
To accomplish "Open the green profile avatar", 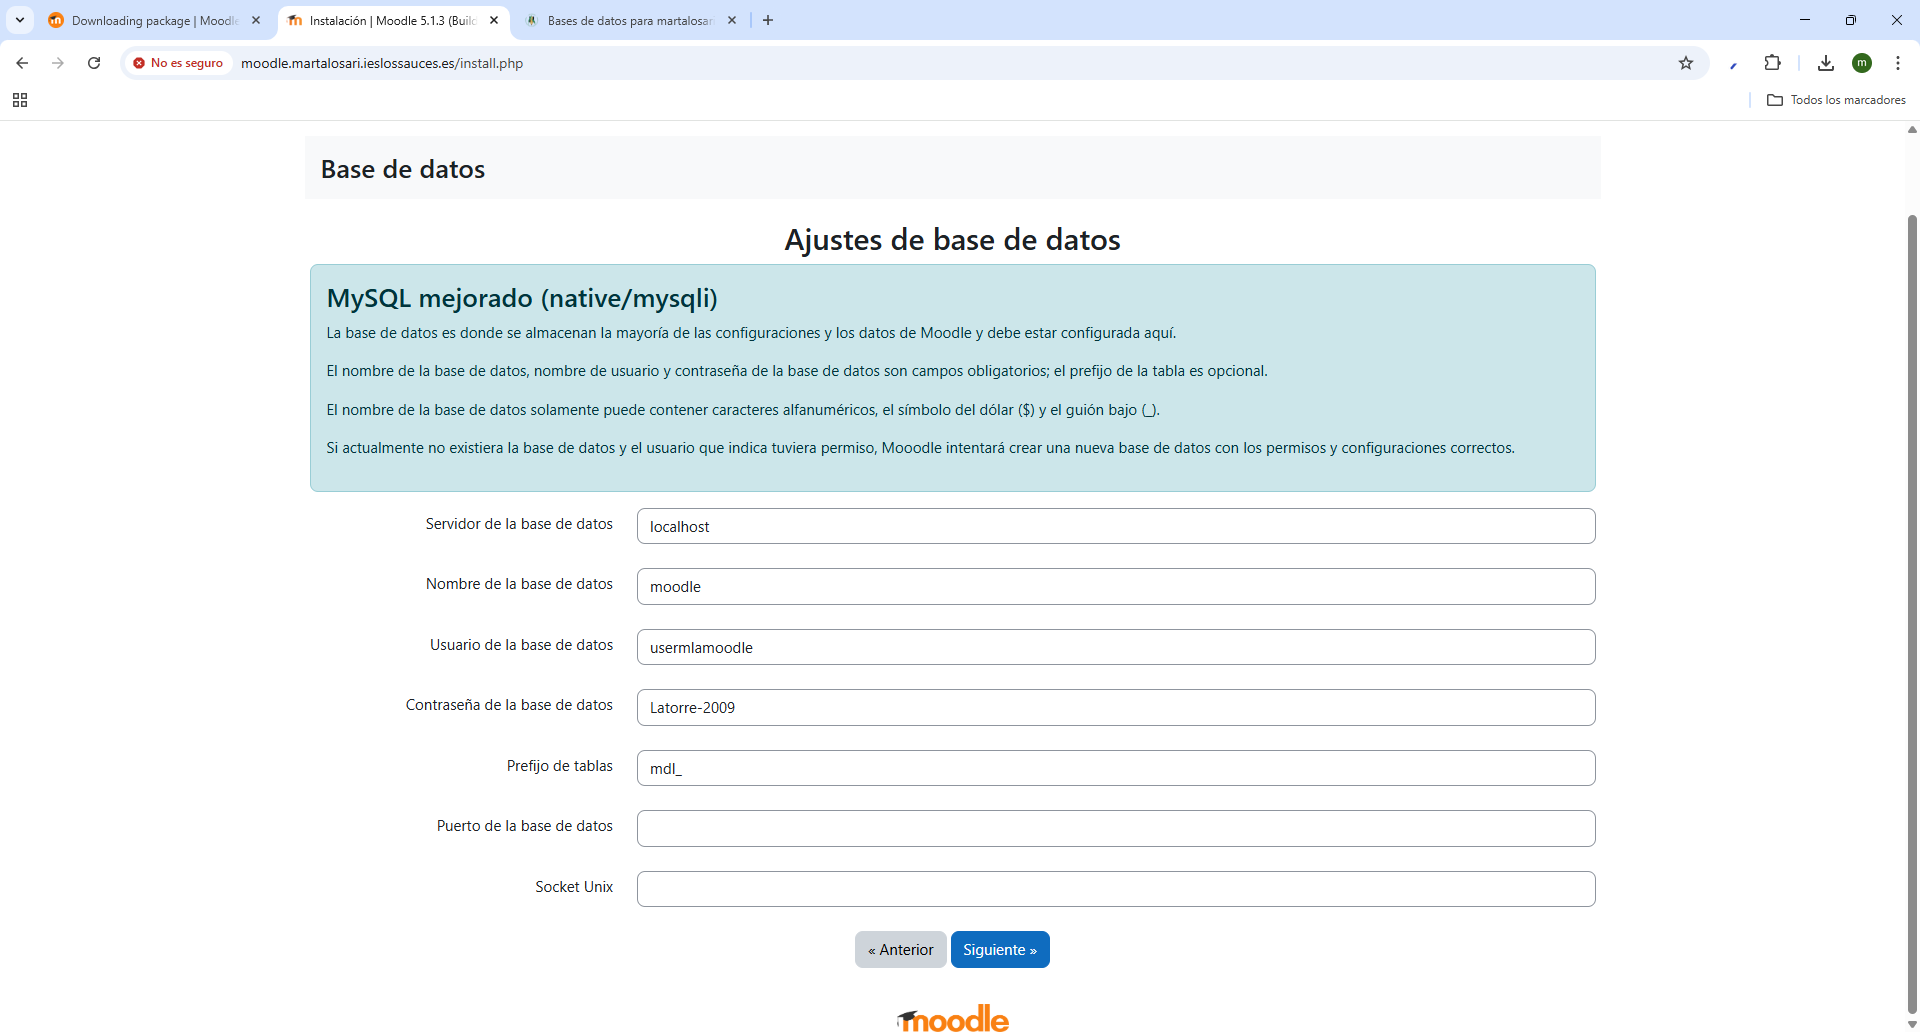I will [x=1862, y=63].
